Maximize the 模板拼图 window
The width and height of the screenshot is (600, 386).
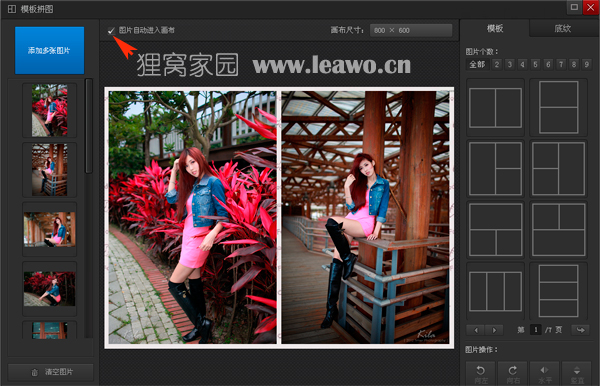tap(574, 7)
